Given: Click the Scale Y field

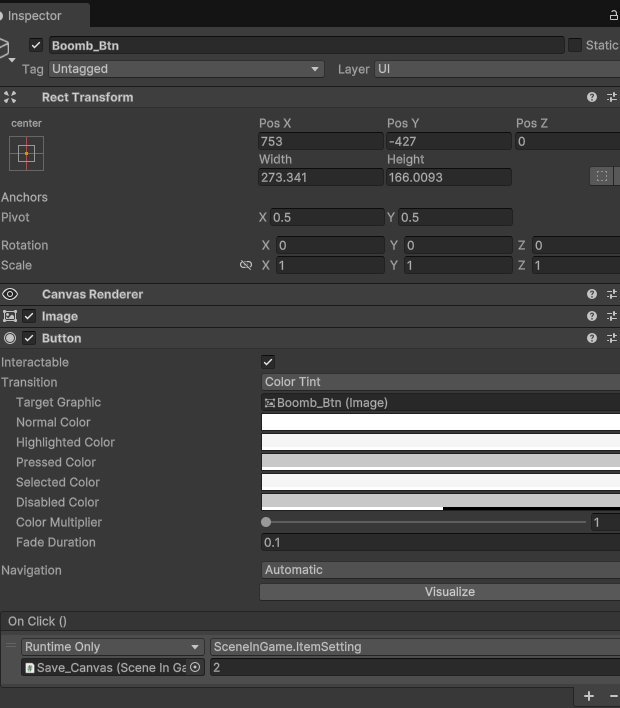Looking at the screenshot, I should pyautogui.click(x=458, y=265).
